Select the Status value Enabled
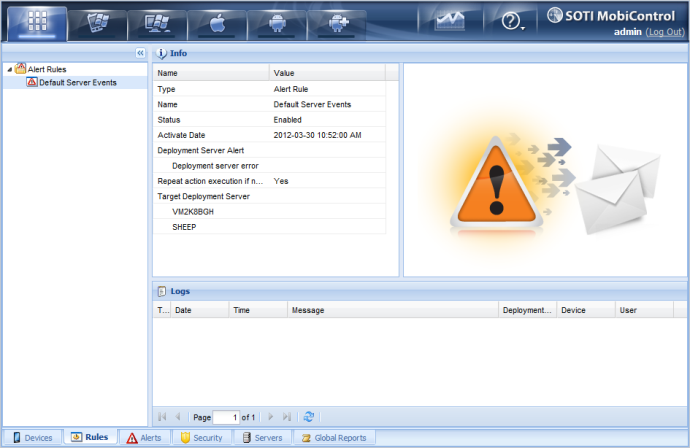 287,120
